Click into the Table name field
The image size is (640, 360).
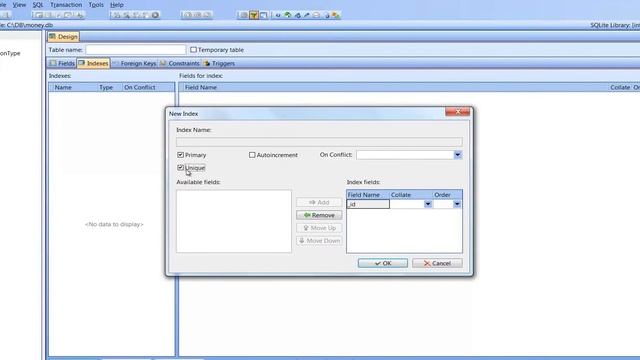(136, 50)
